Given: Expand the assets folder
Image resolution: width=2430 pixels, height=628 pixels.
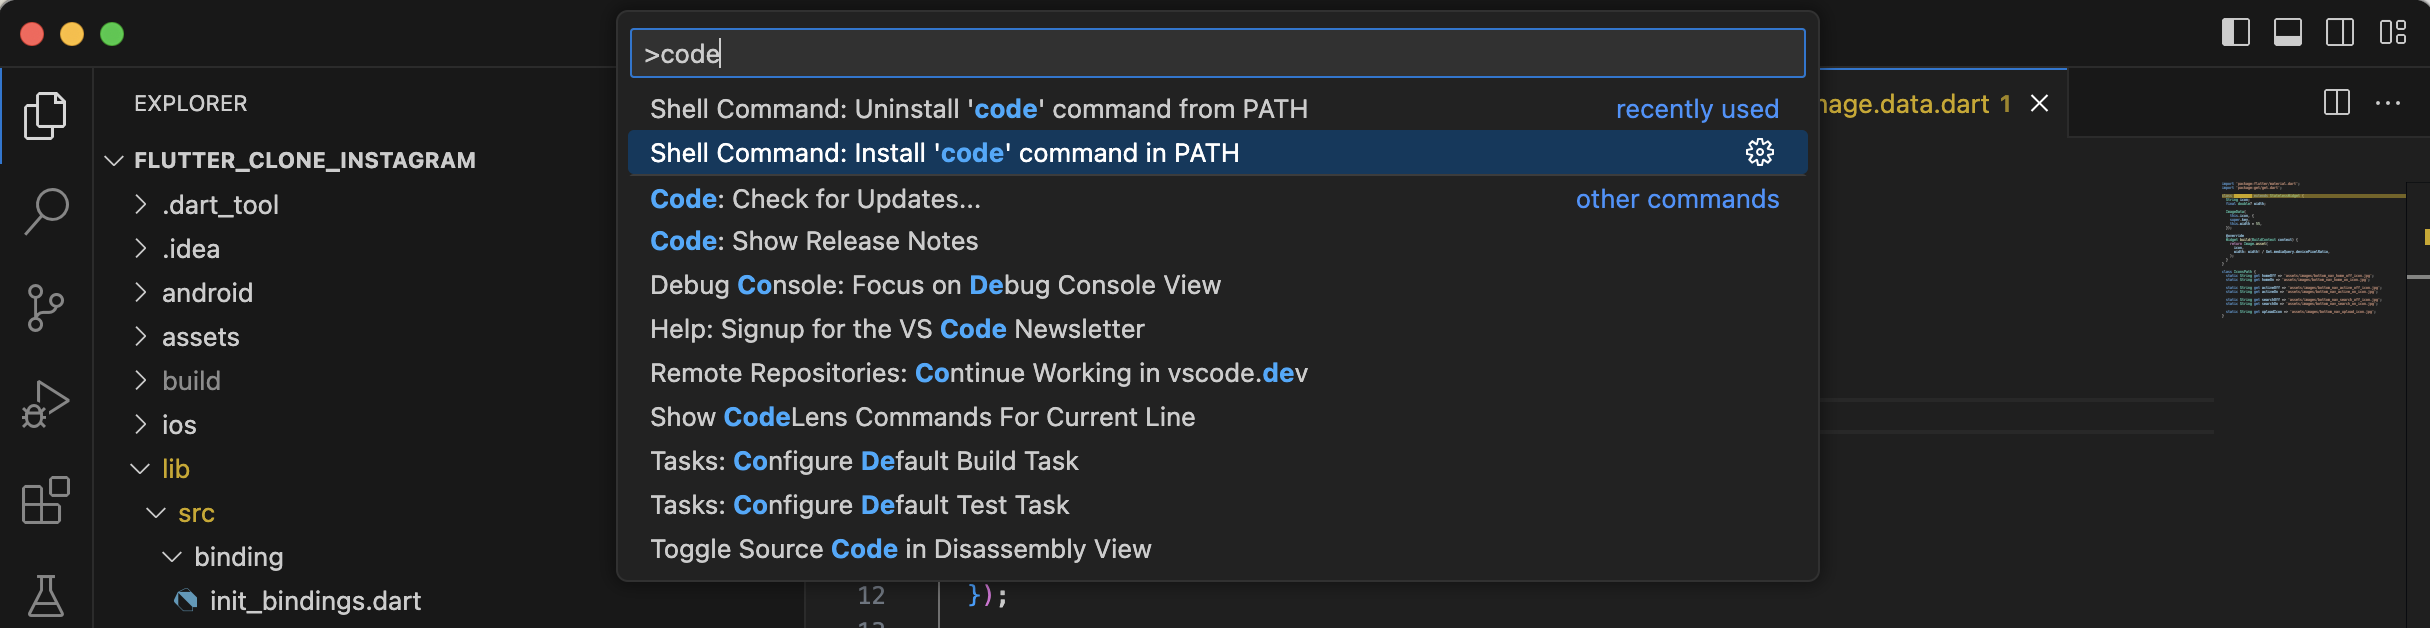Looking at the screenshot, I should pyautogui.click(x=200, y=337).
